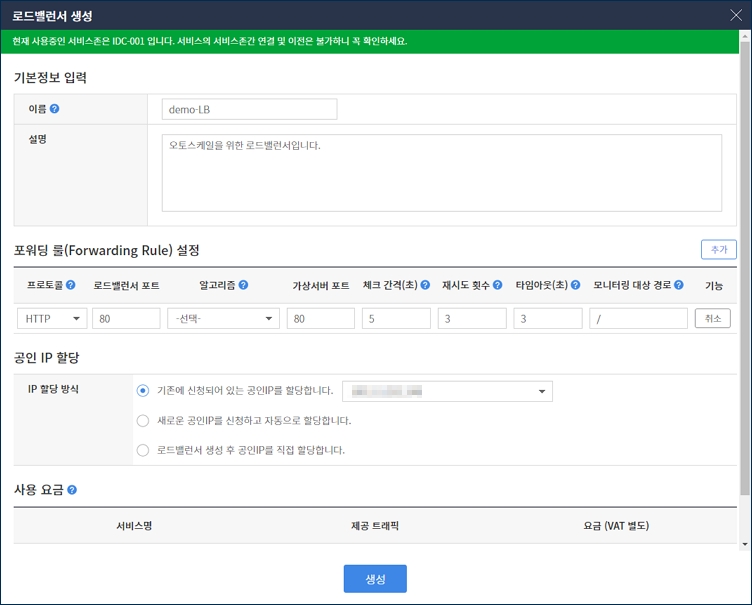Click the help icon beside 프로토콜 header
Image resolution: width=752 pixels, height=605 pixels.
tap(71, 285)
